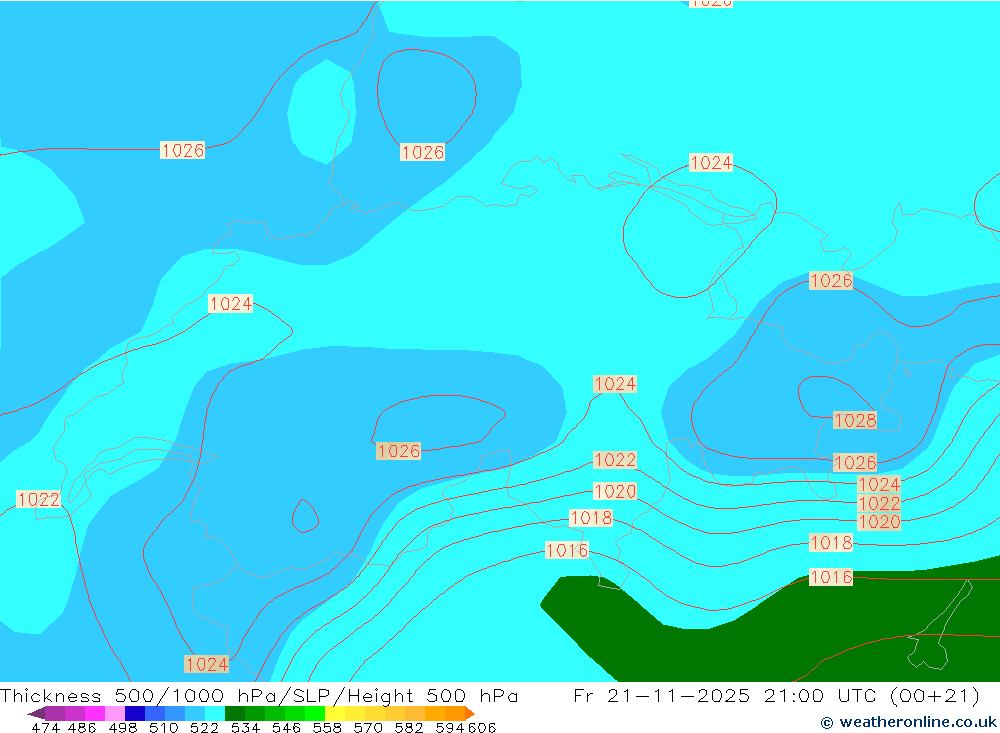Click the 606 value on the legend scale
The image size is (1000, 733).
481,728
